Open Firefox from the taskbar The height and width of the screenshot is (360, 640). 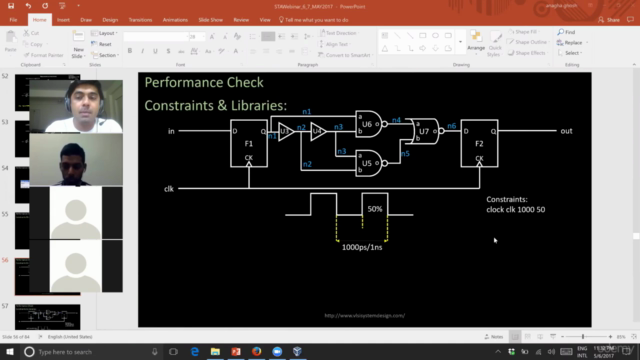point(256,351)
